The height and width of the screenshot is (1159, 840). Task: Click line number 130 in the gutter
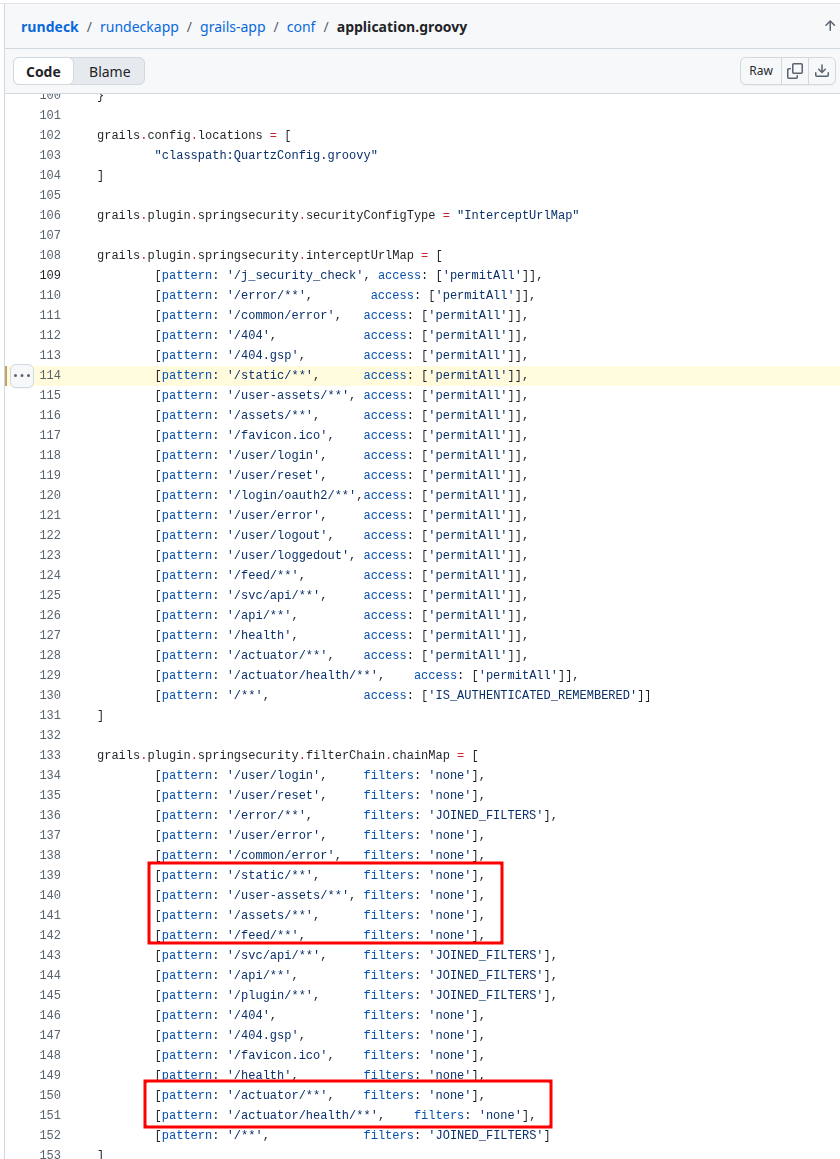tap(50, 695)
